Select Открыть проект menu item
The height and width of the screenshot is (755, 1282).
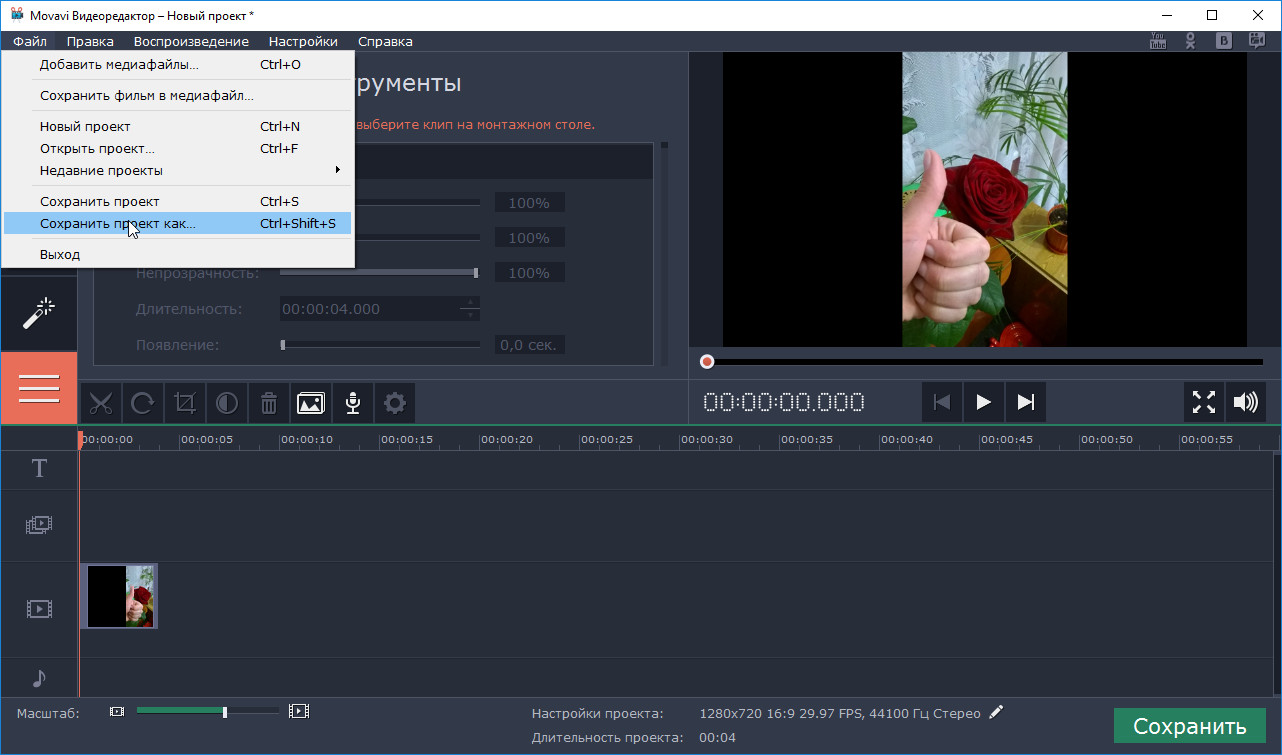tap(178, 149)
